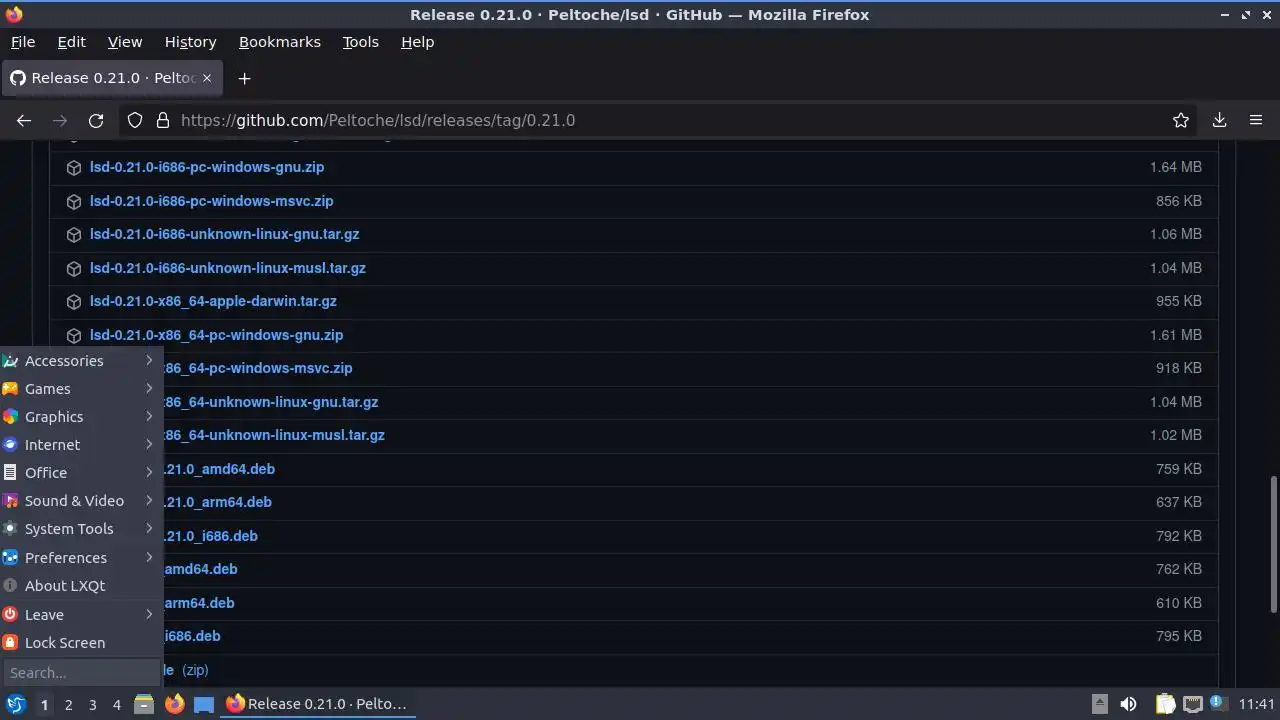This screenshot has height=720, width=1280.
Task: Switch to virtual desktop 4
Action: click(x=116, y=705)
